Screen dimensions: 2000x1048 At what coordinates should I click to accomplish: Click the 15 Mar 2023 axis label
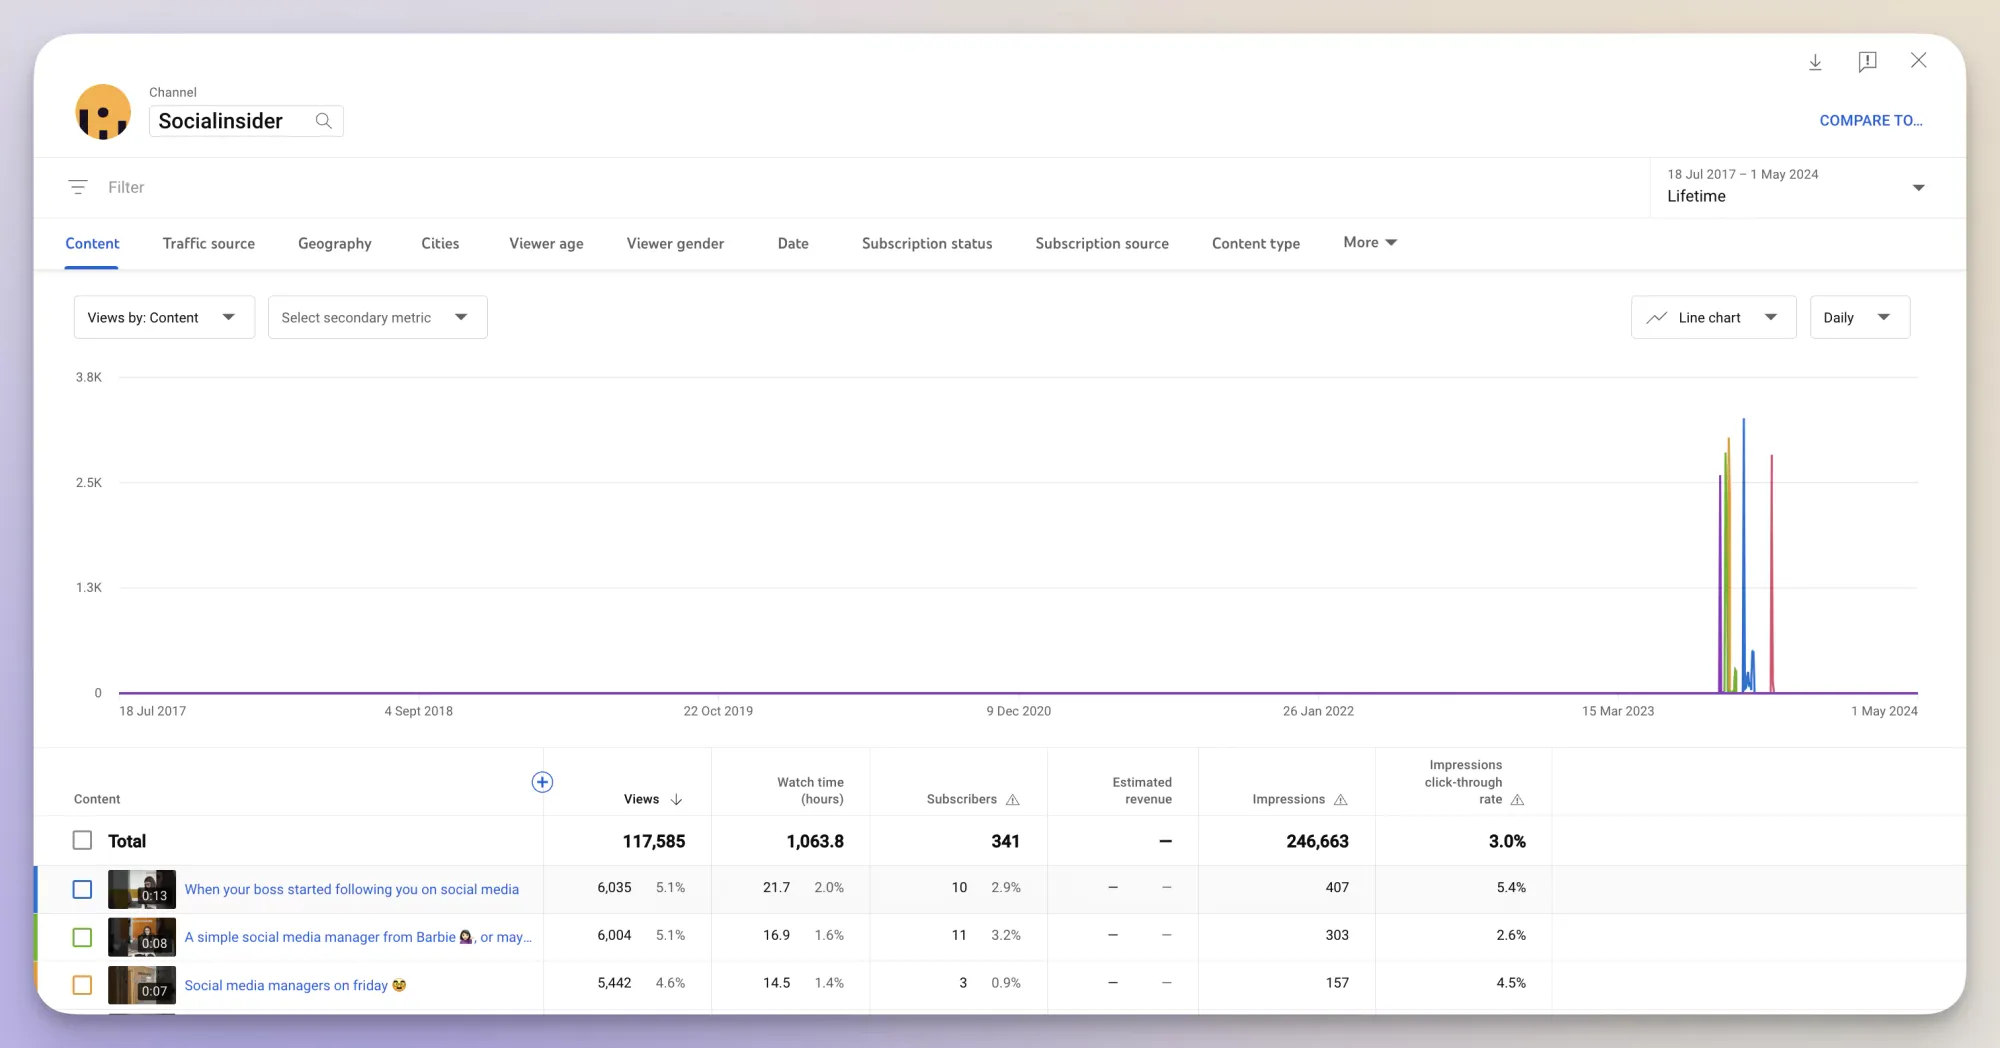(x=1618, y=711)
